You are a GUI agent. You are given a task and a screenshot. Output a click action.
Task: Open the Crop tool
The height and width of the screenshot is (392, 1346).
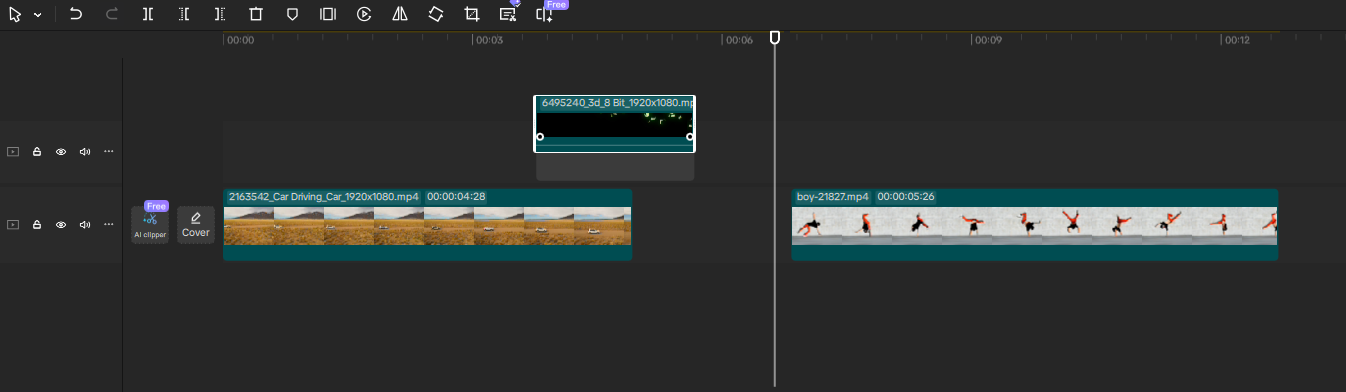click(x=471, y=14)
